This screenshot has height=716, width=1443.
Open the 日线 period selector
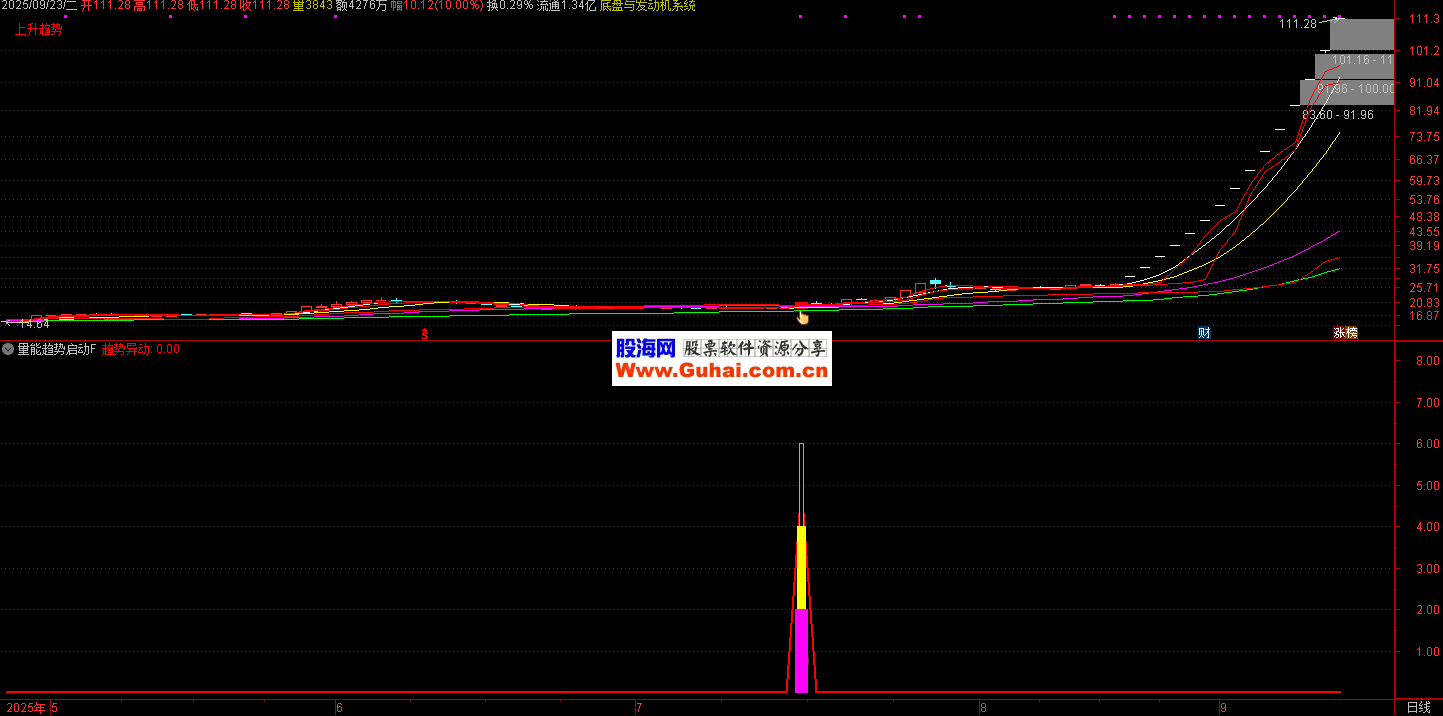pos(1418,707)
